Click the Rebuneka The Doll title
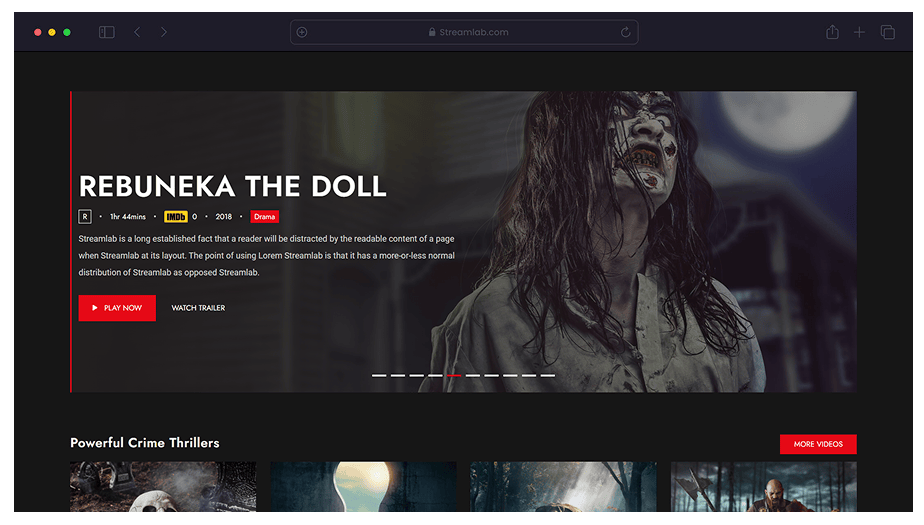The height and width of the screenshot is (525, 924). pyautogui.click(x=232, y=186)
